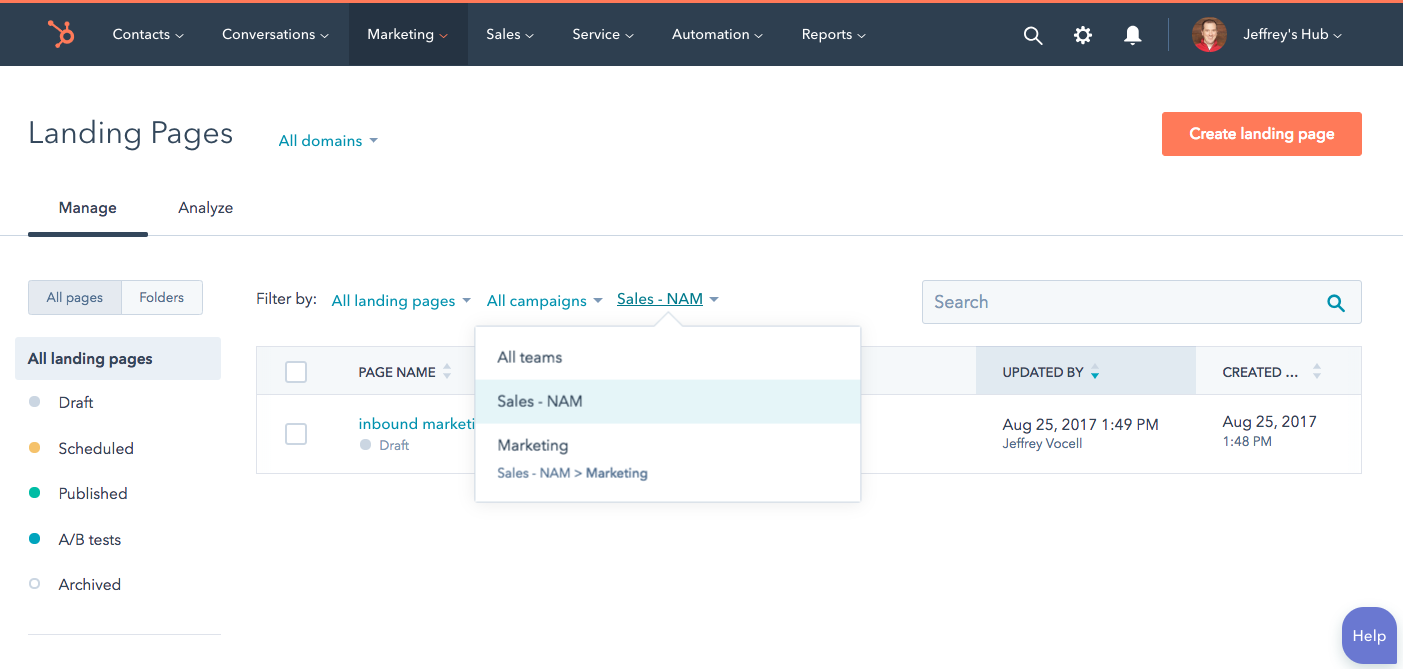Open the notifications bell
This screenshot has width=1403, height=669.
[x=1132, y=35]
